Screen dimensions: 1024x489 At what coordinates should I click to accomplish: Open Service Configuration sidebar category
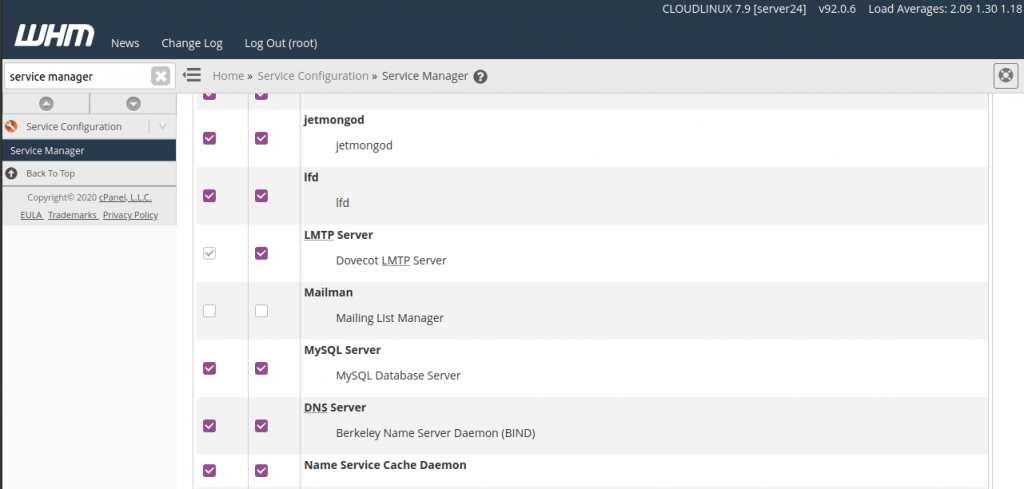74,126
